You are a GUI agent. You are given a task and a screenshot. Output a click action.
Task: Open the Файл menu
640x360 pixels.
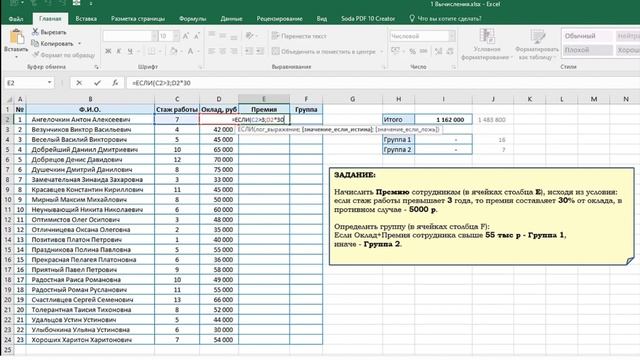(16, 19)
